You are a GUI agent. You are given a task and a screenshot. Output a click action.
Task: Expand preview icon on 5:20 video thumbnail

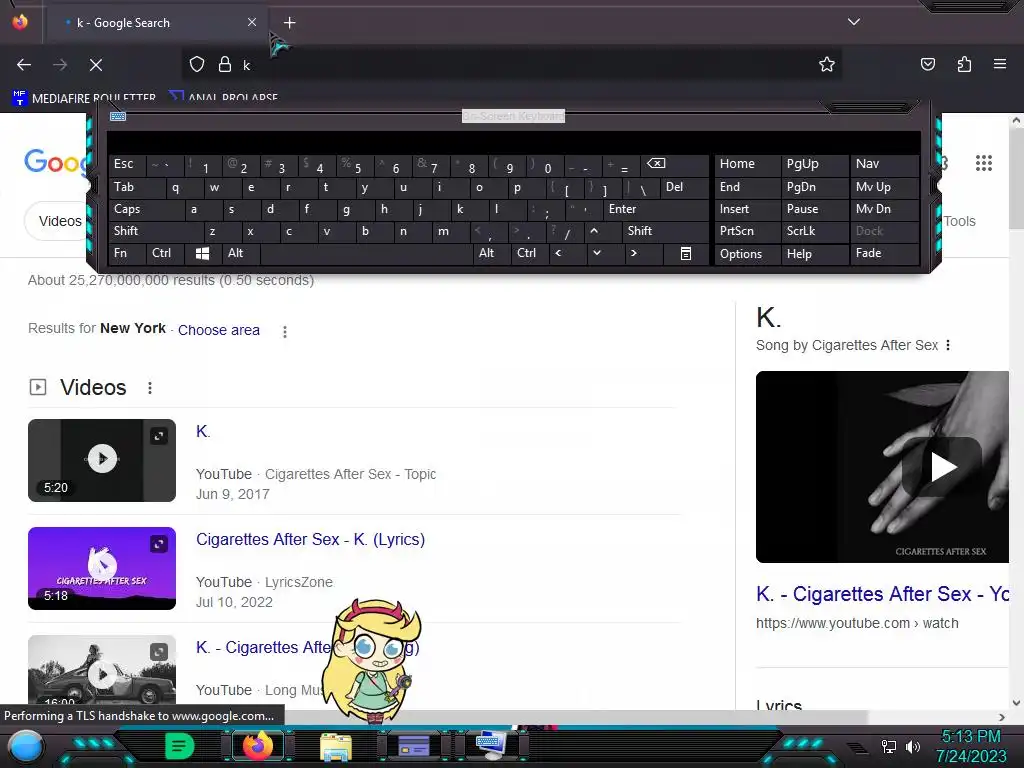coord(159,436)
